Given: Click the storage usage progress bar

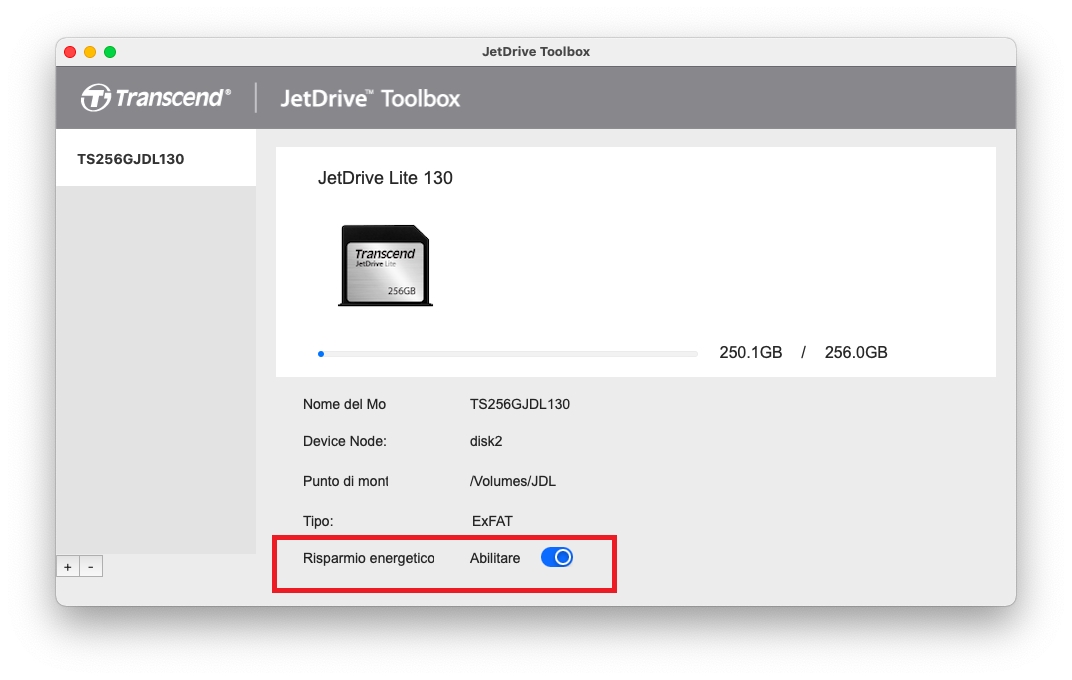Looking at the screenshot, I should (508, 353).
